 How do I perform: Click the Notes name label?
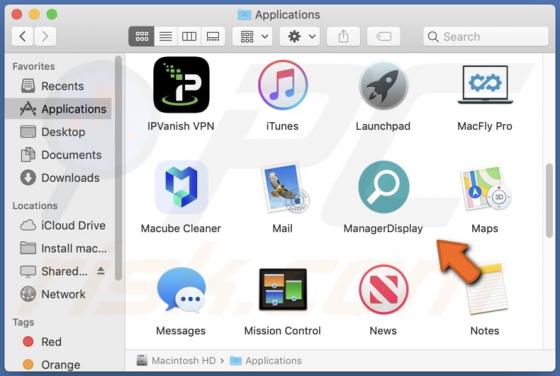click(x=485, y=331)
